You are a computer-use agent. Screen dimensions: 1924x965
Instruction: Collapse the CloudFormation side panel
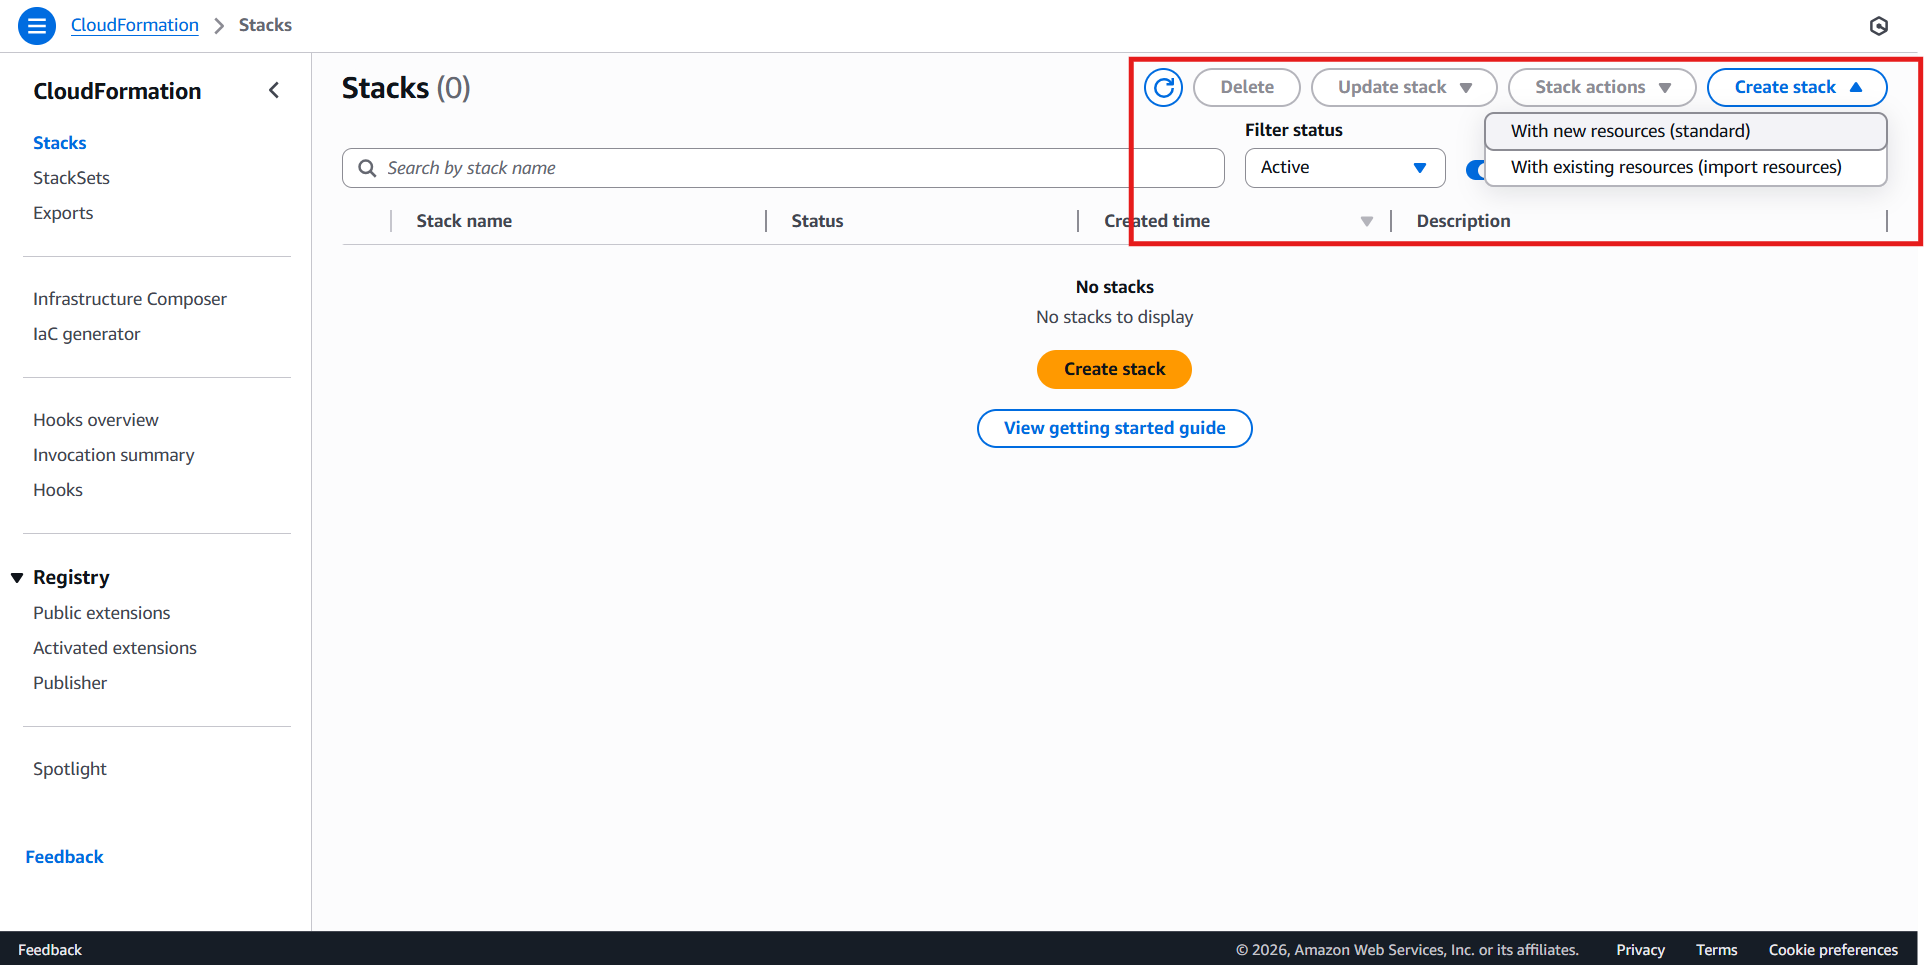274,91
